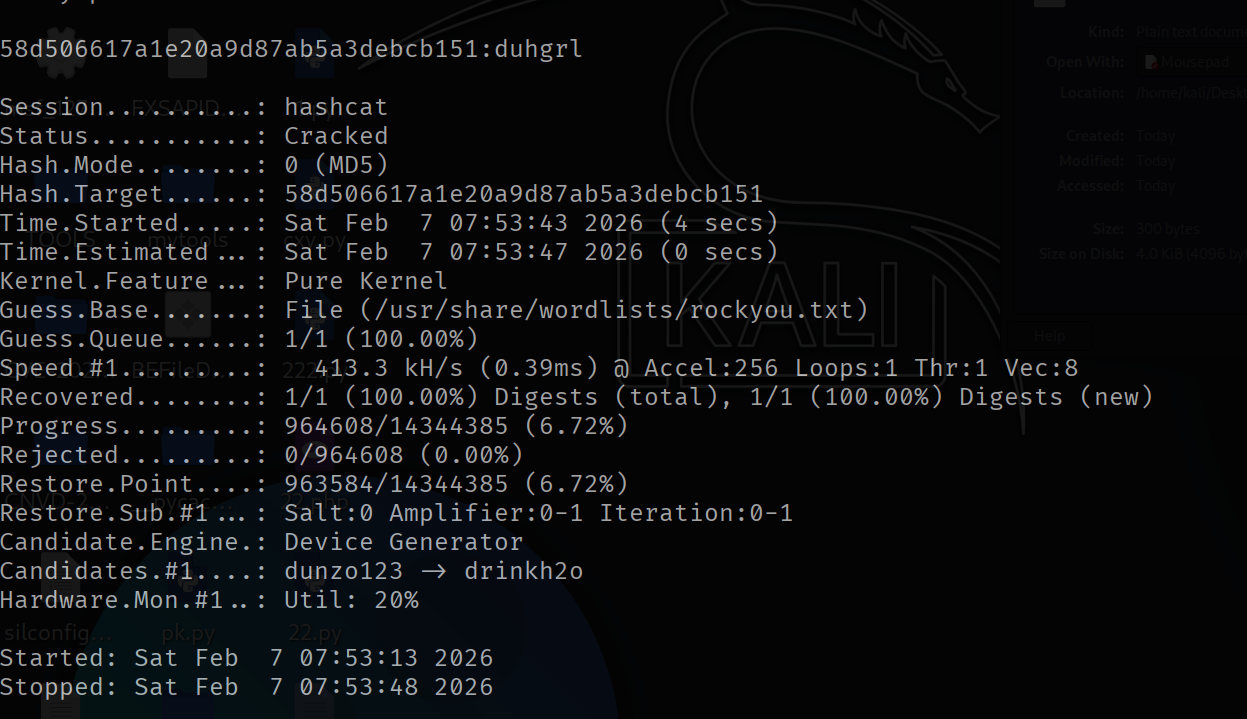
Task: Click the Status Cracked text
Action: pyautogui.click(x=336, y=136)
